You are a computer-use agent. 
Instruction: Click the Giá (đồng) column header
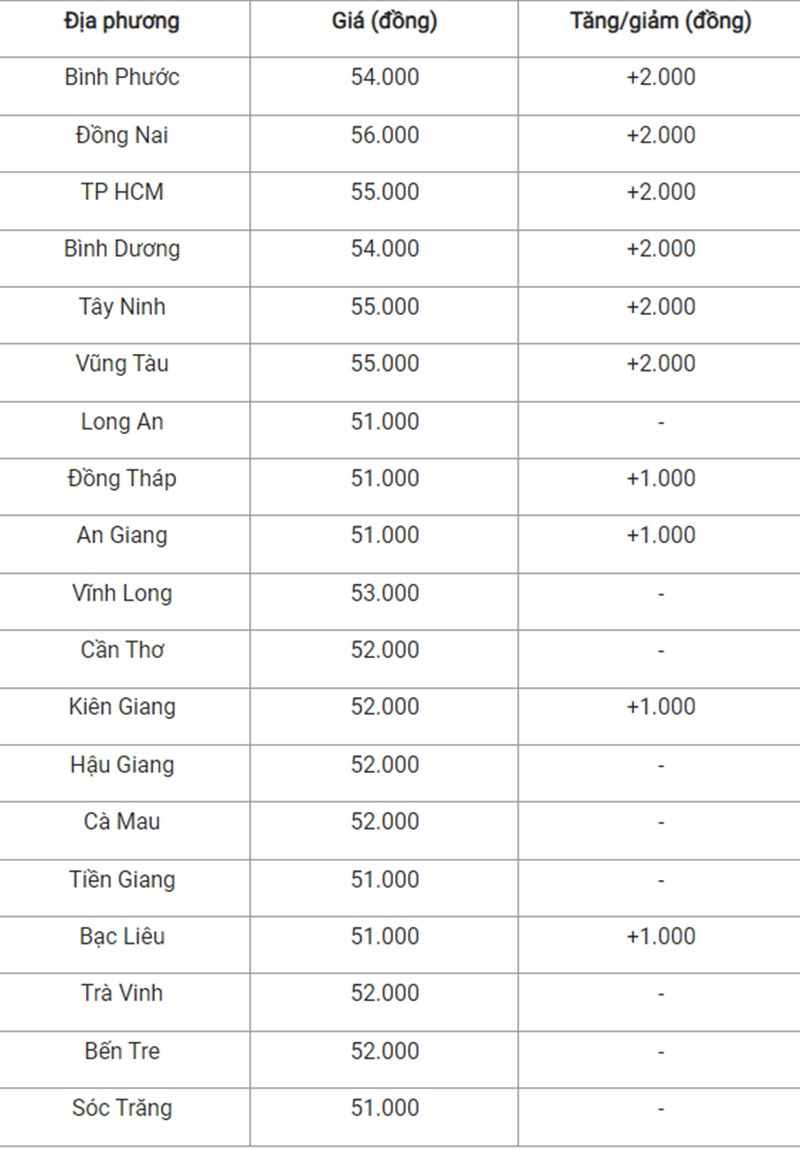(x=384, y=21)
